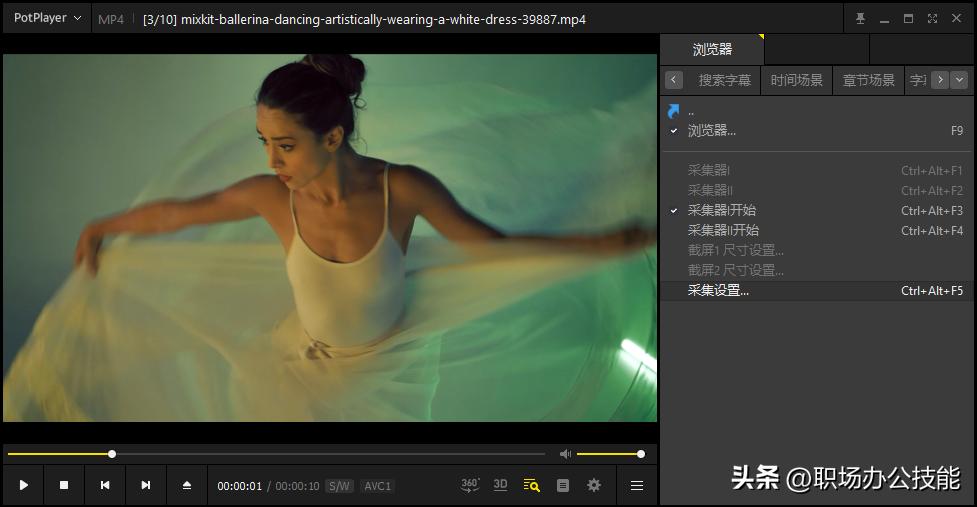The width and height of the screenshot is (977, 507).
Task: Seek within the video progress bar
Action: coord(276,454)
